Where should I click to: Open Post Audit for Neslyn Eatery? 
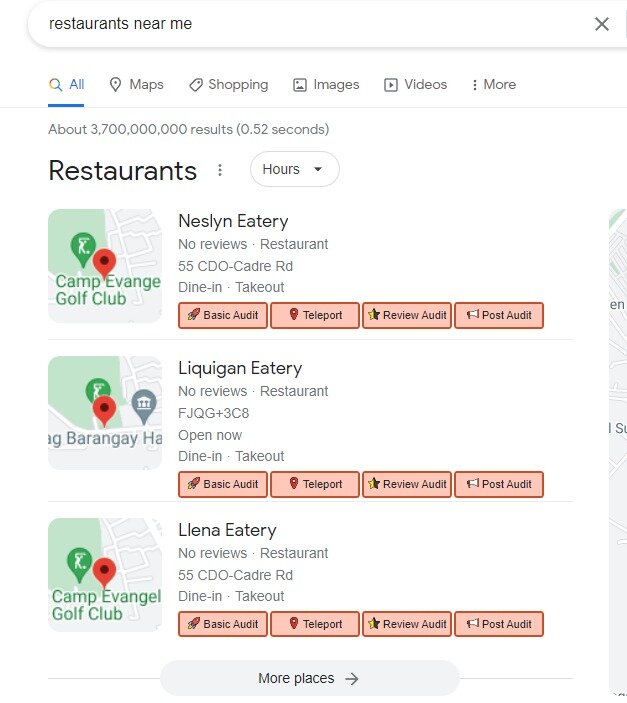[x=499, y=315]
